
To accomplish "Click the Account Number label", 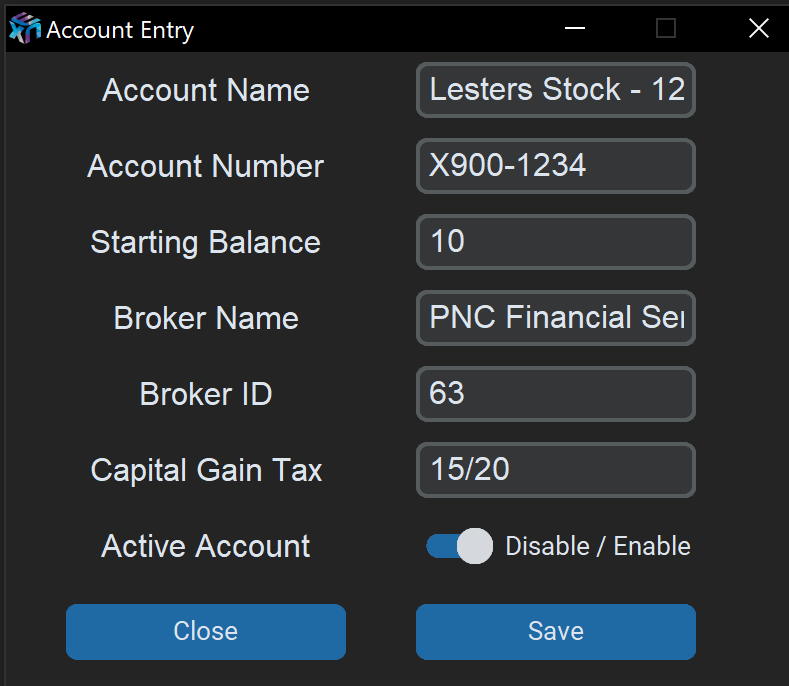I will 206,166.
